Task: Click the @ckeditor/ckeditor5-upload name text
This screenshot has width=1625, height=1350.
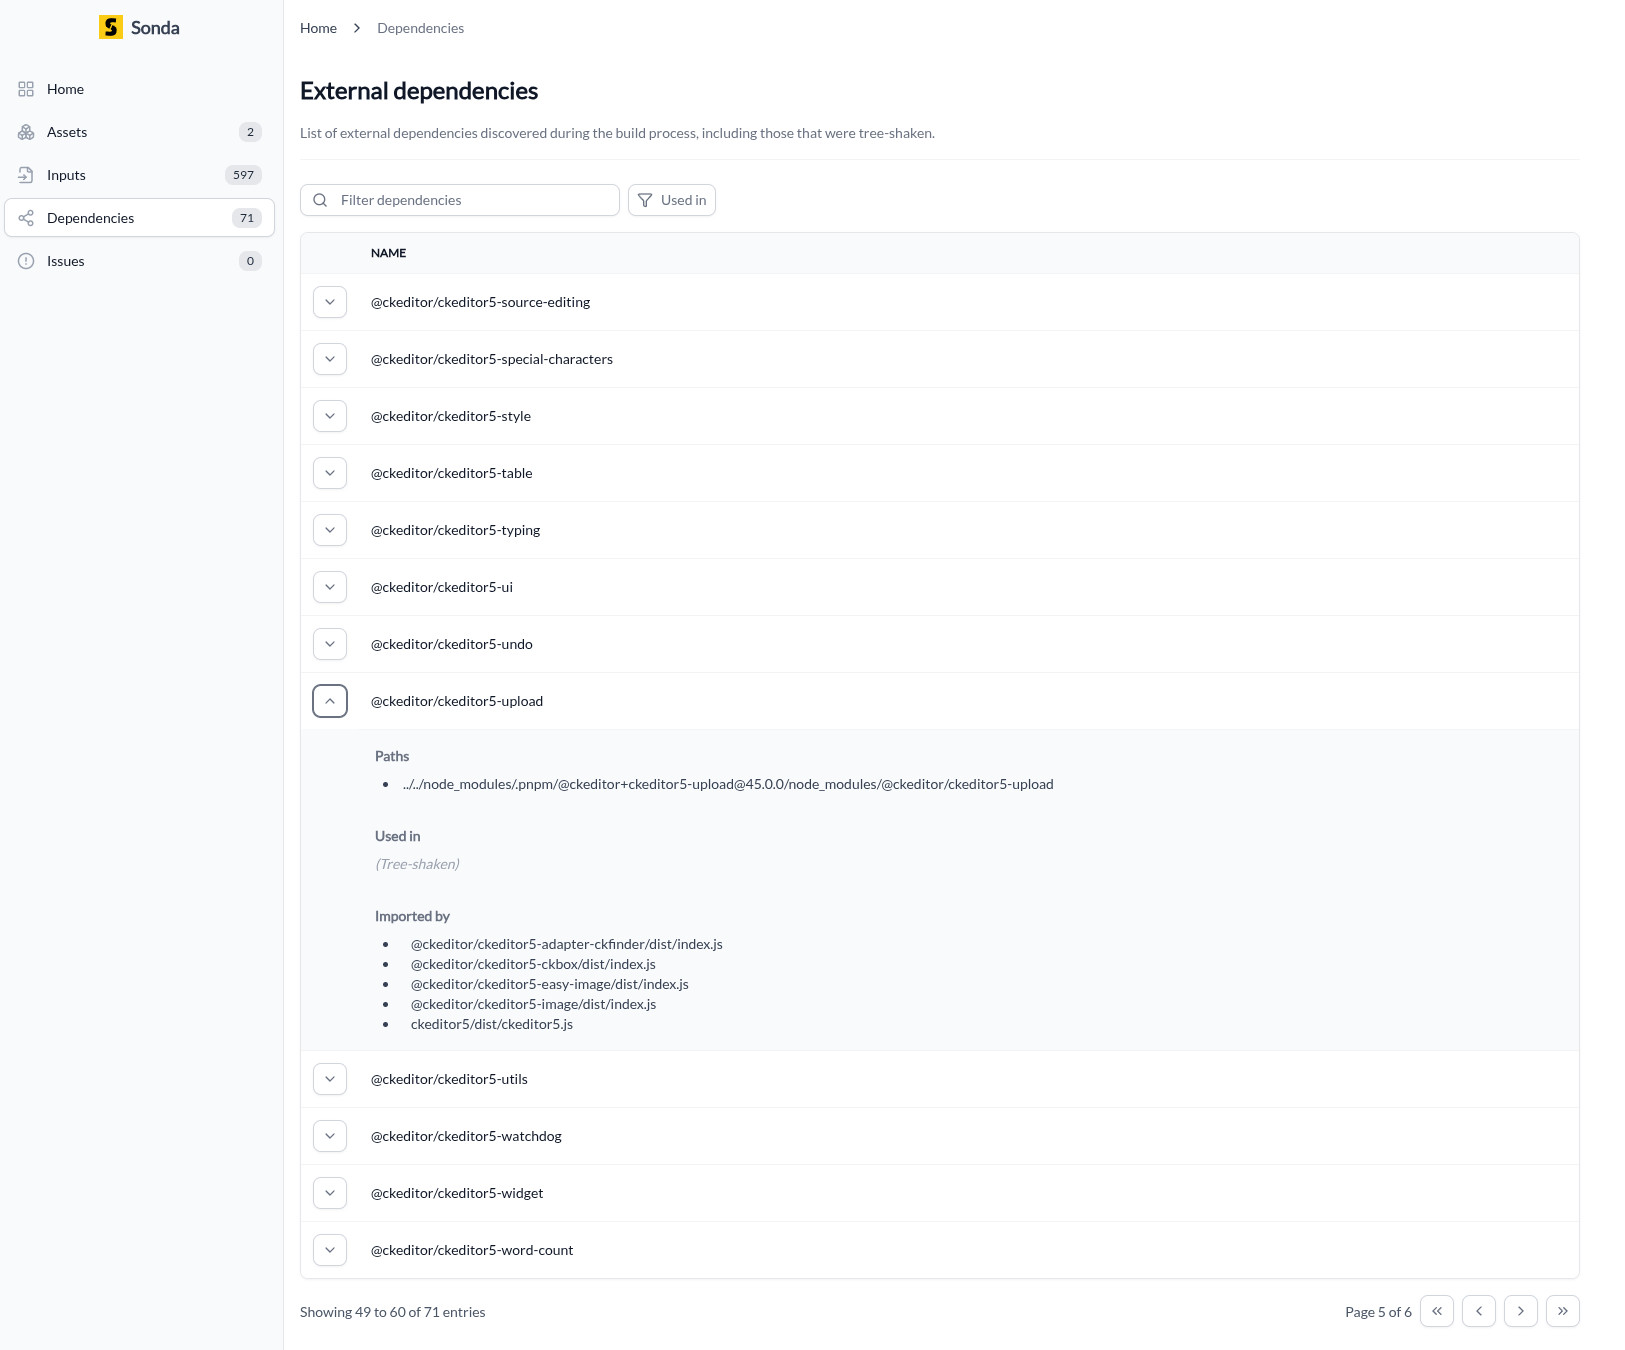Action: point(457,701)
